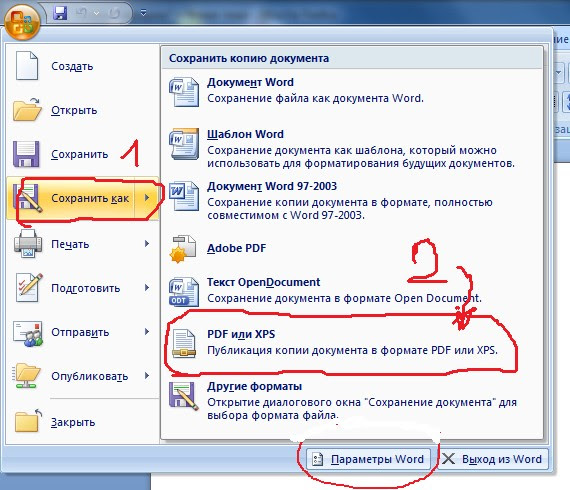Expand the Печать submenu arrow

[147, 244]
